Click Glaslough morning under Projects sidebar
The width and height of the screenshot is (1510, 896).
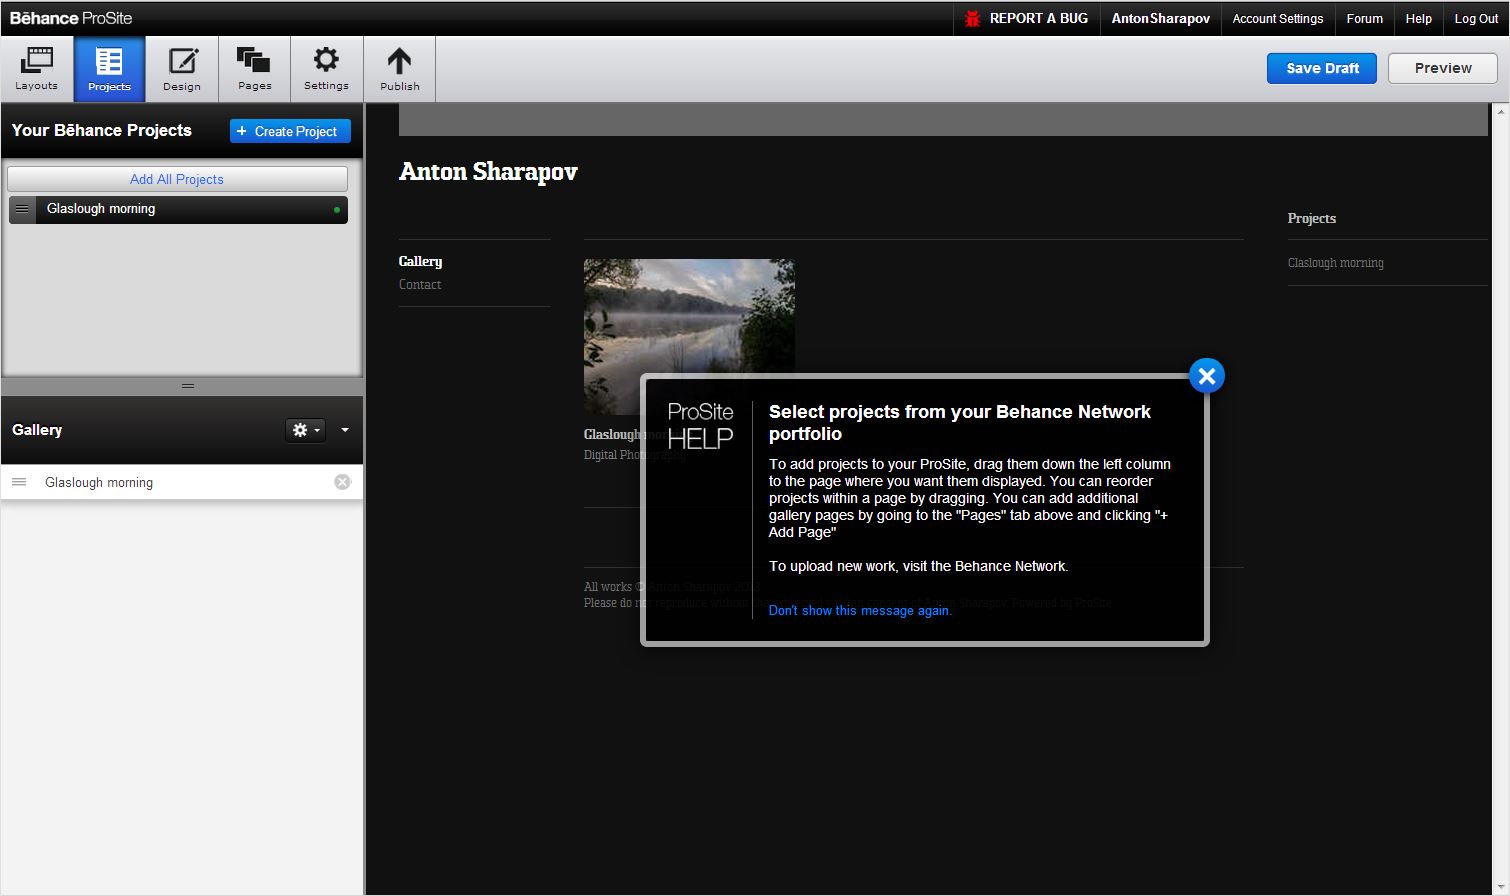pos(1335,263)
